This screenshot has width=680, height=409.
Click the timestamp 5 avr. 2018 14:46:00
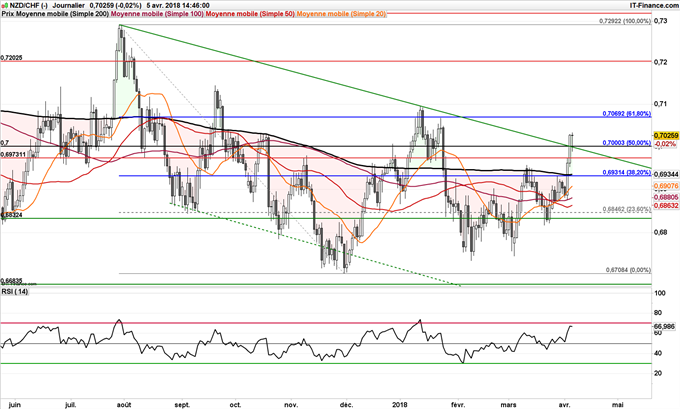pyautogui.click(x=178, y=6)
